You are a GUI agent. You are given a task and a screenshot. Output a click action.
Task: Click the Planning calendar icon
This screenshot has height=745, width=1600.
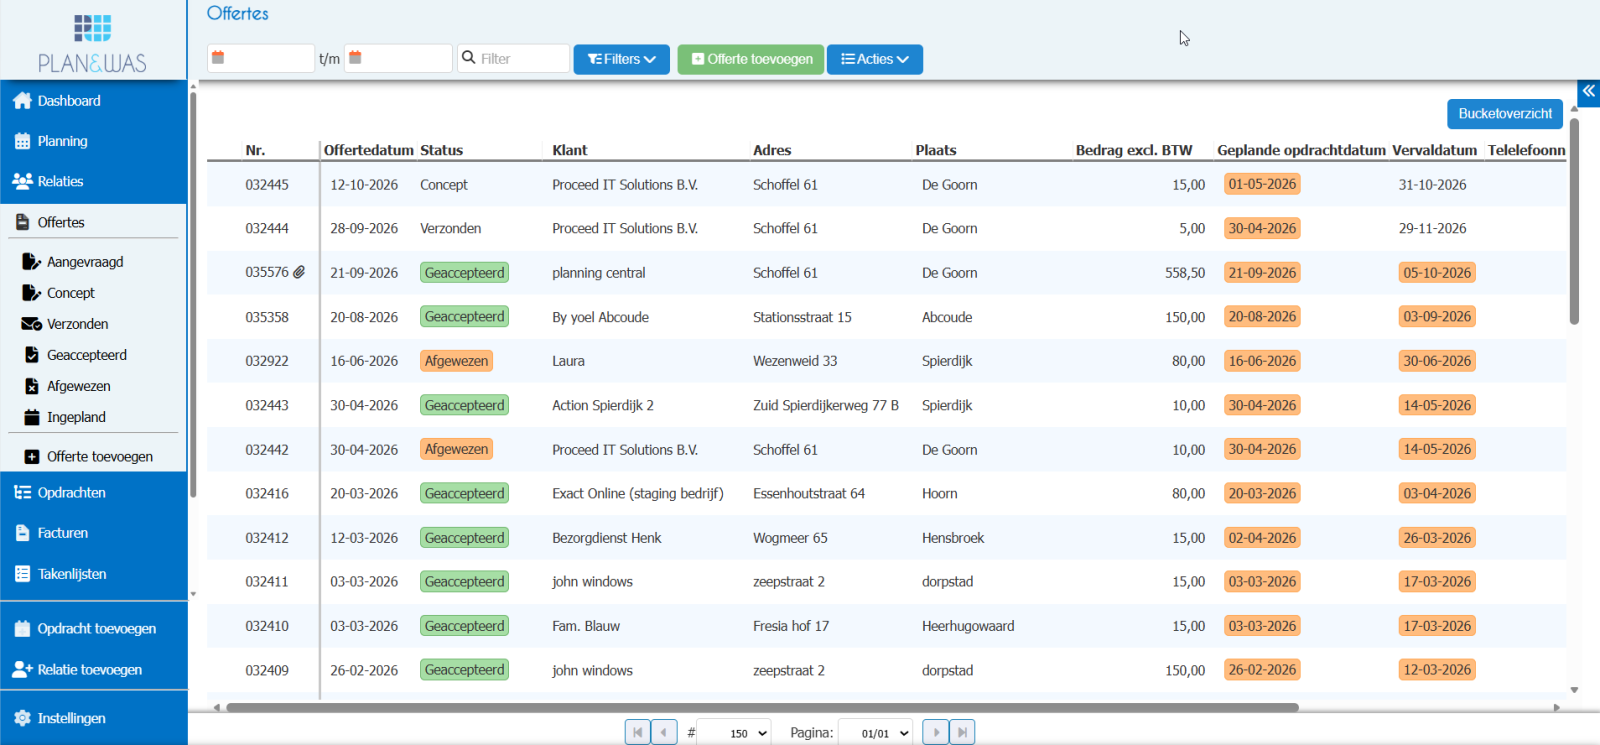[x=22, y=141]
